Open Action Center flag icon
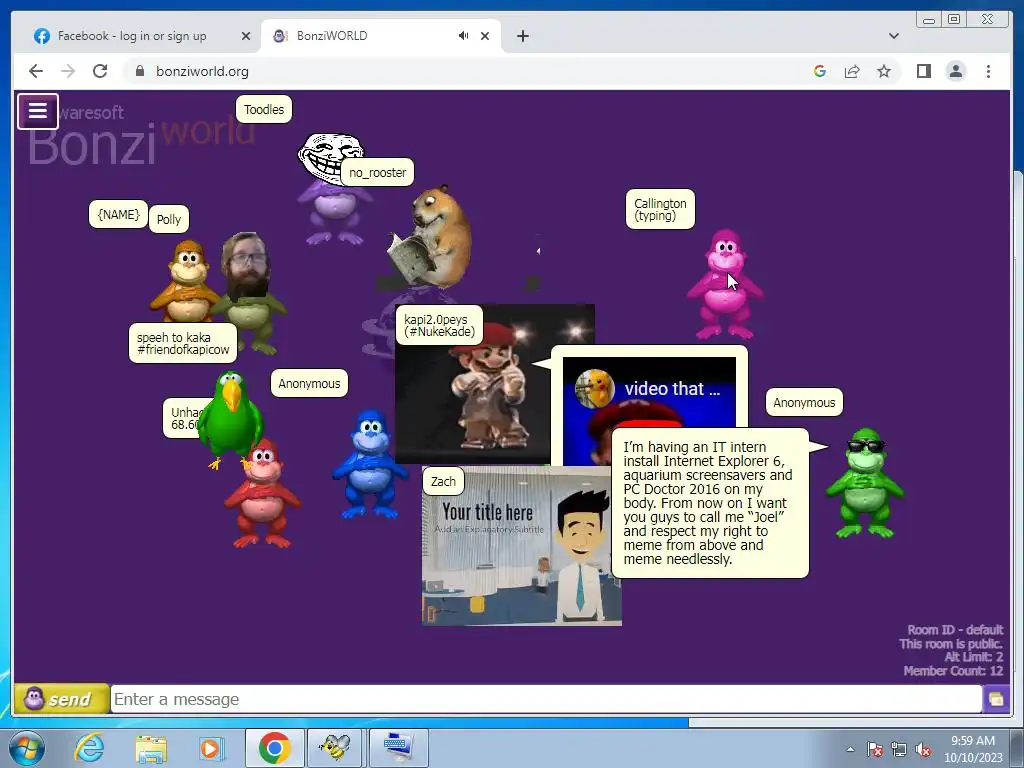Image resolution: width=1024 pixels, height=768 pixels. pos(875,749)
